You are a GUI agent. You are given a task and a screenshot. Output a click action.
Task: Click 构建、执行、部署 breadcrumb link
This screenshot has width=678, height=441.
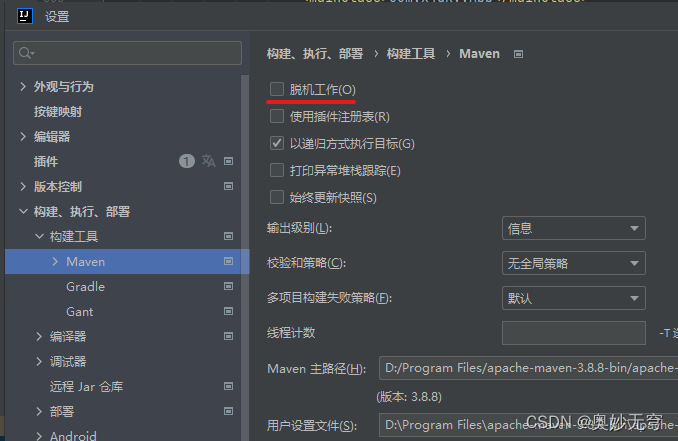pos(315,54)
